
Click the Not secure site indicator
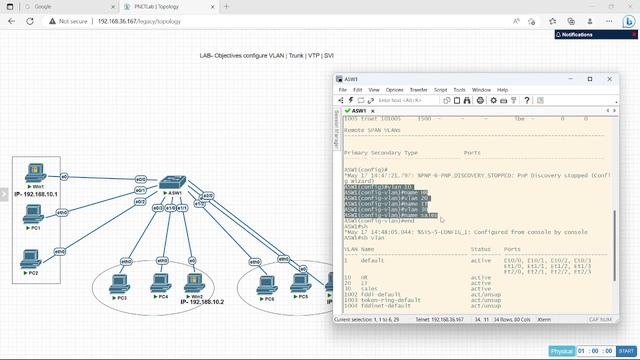[x=68, y=21]
